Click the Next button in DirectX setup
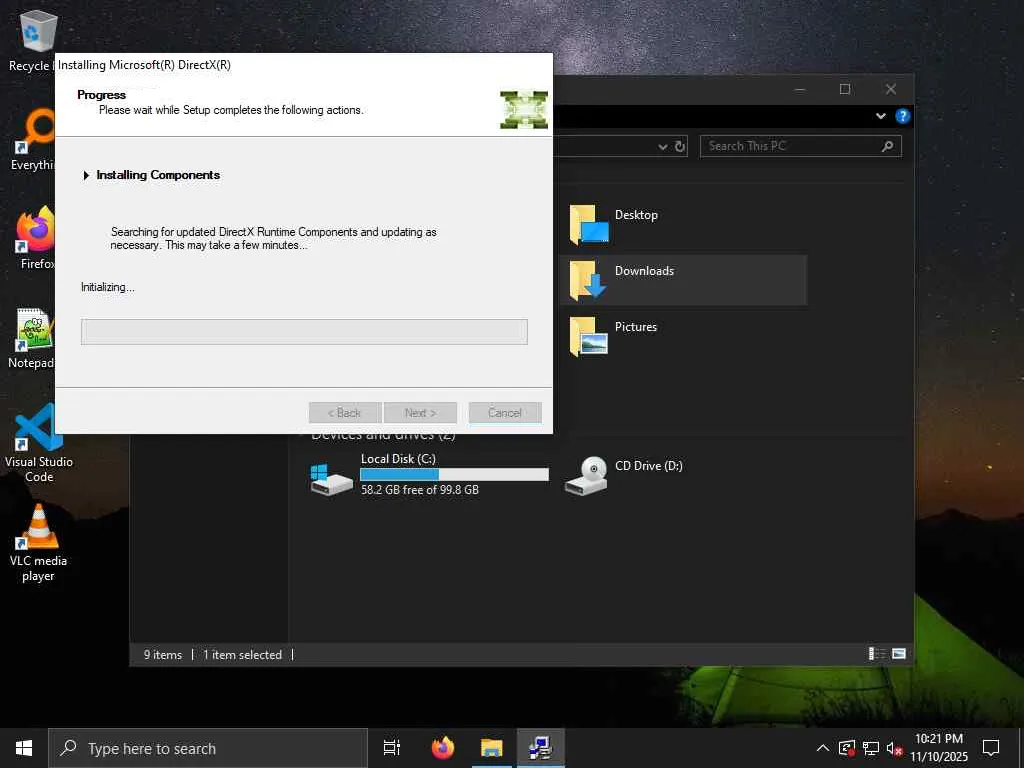 pos(420,413)
